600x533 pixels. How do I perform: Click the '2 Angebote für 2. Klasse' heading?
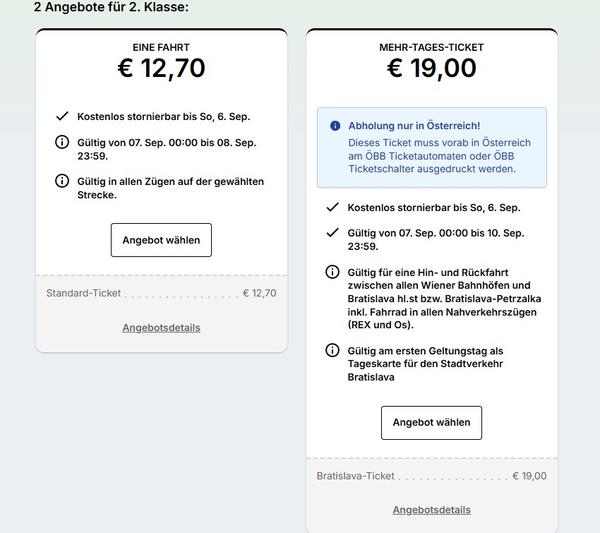(x=111, y=7)
